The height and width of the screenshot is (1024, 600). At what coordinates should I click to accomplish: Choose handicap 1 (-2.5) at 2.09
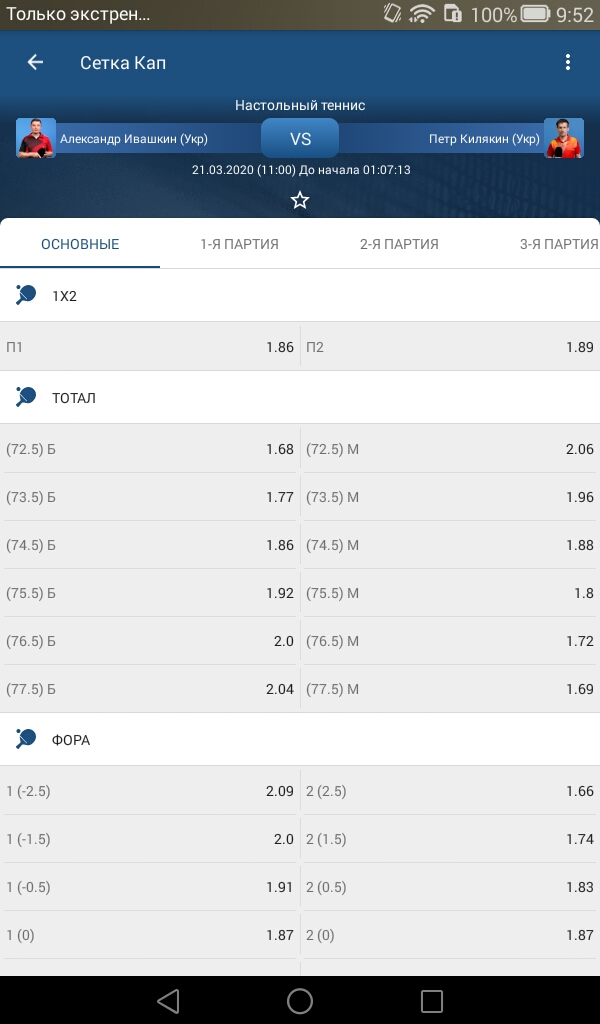pyautogui.click(x=150, y=791)
